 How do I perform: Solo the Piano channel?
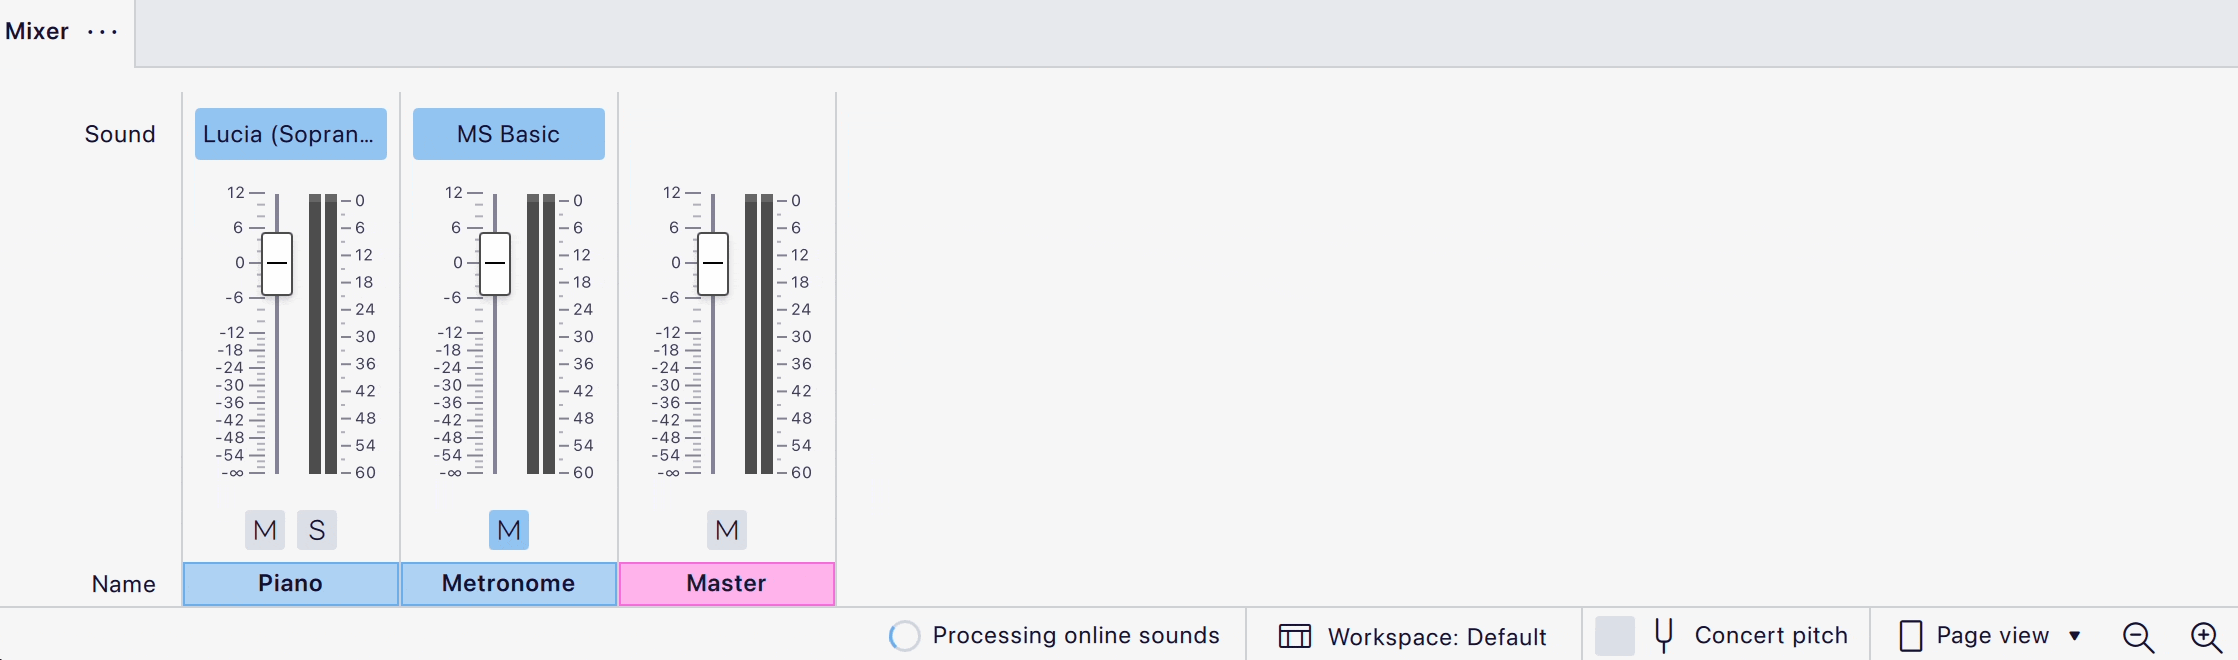coord(317,530)
